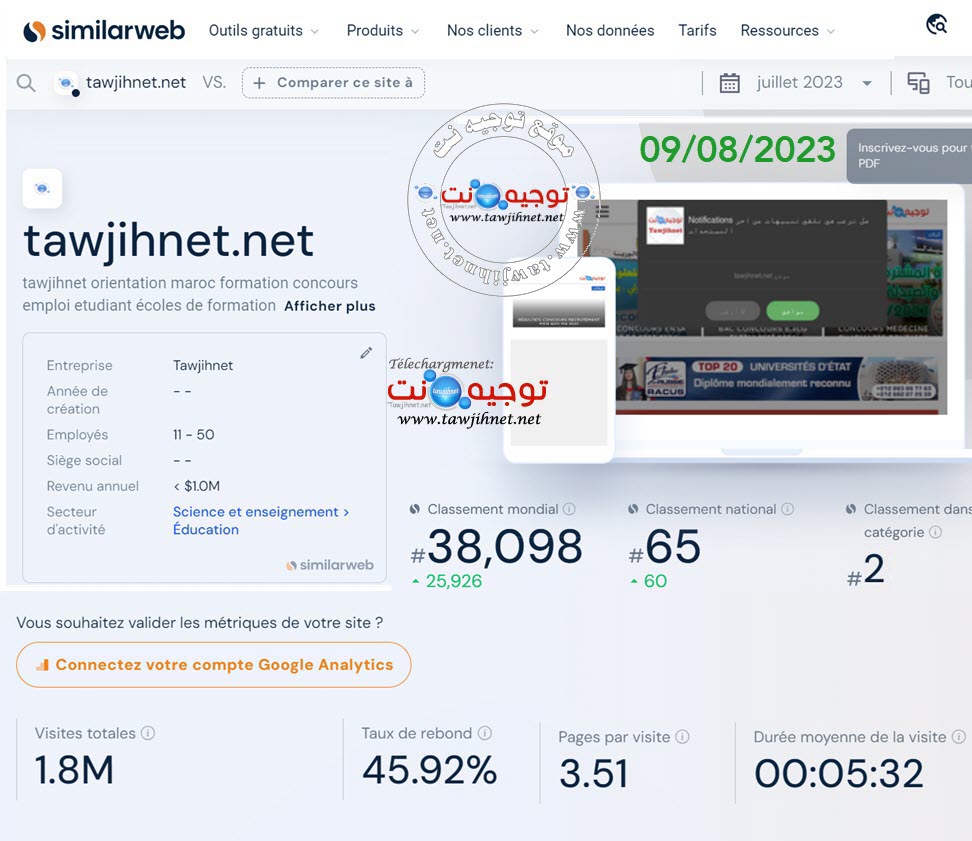Viewport: 972px width, 841px height.
Task: Open info icon for Classement mondial
Action: coord(569,509)
